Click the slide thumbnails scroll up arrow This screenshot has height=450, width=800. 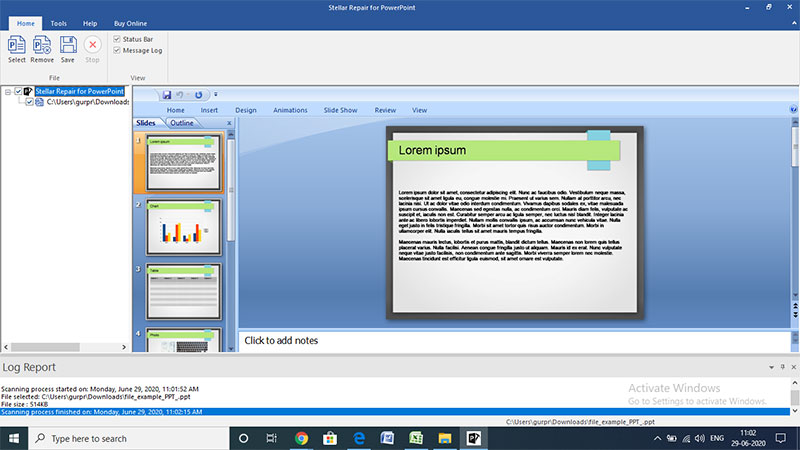pos(231,134)
